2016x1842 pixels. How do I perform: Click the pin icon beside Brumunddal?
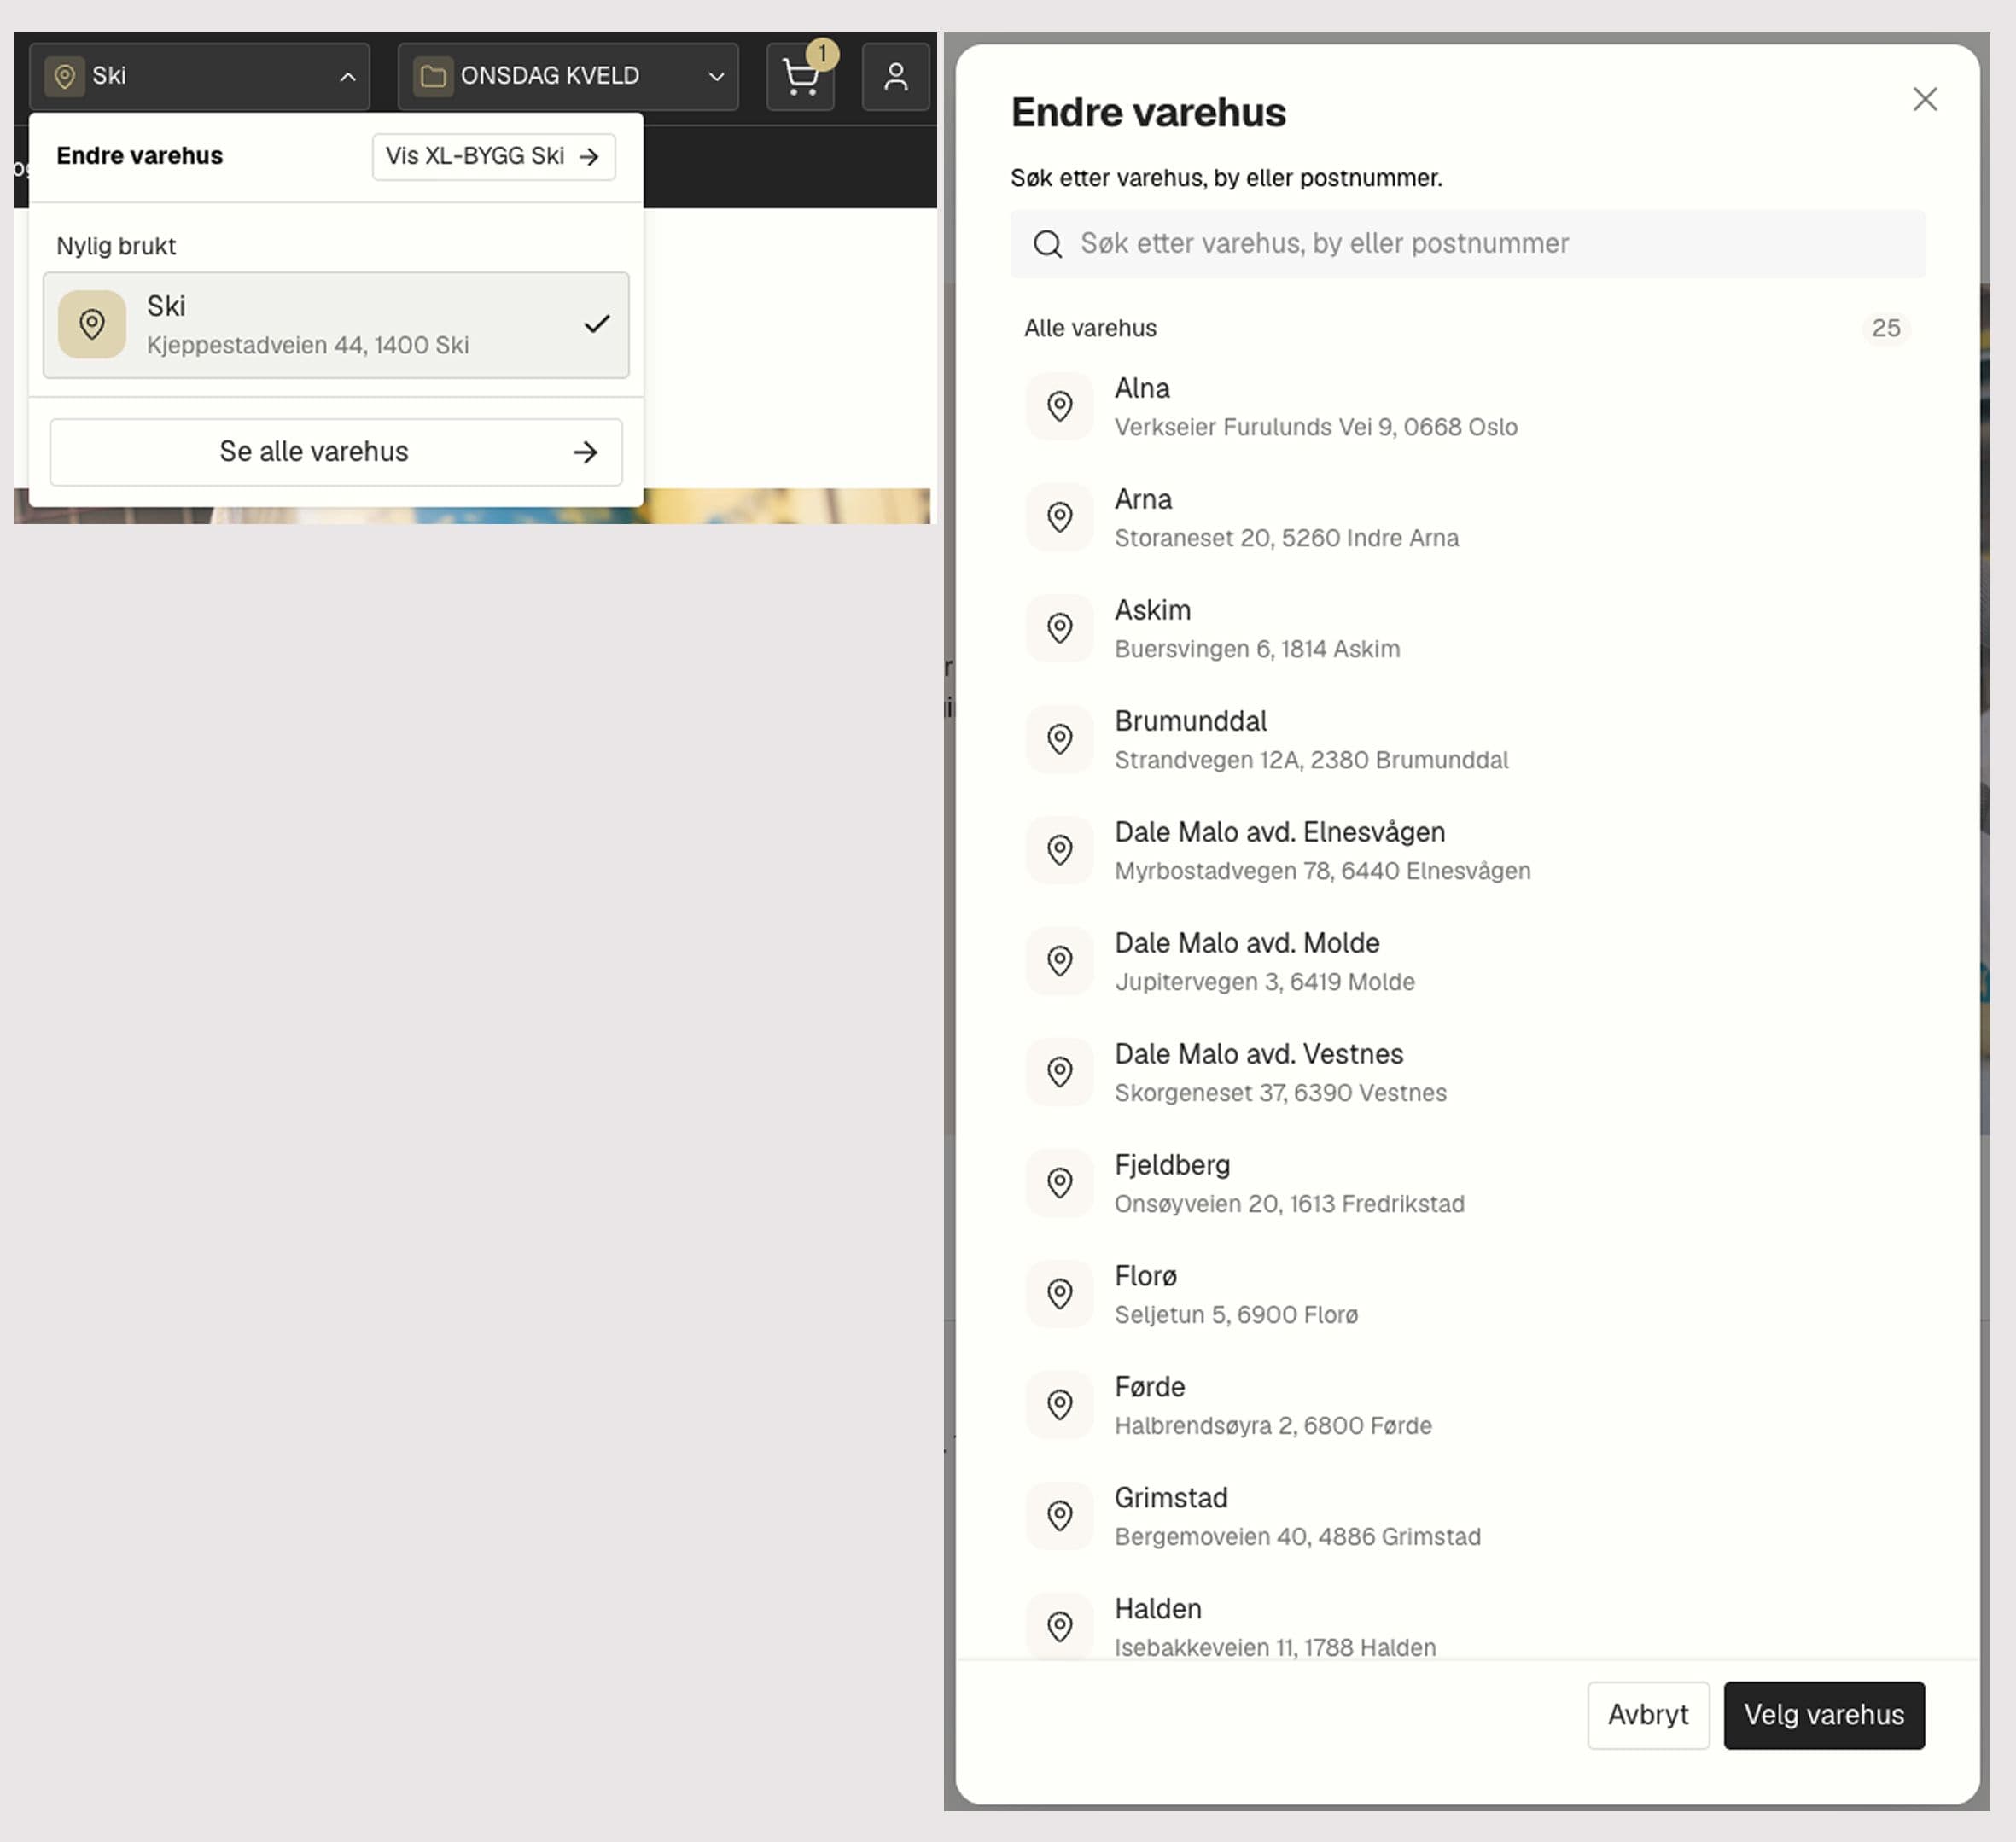coord(1060,739)
